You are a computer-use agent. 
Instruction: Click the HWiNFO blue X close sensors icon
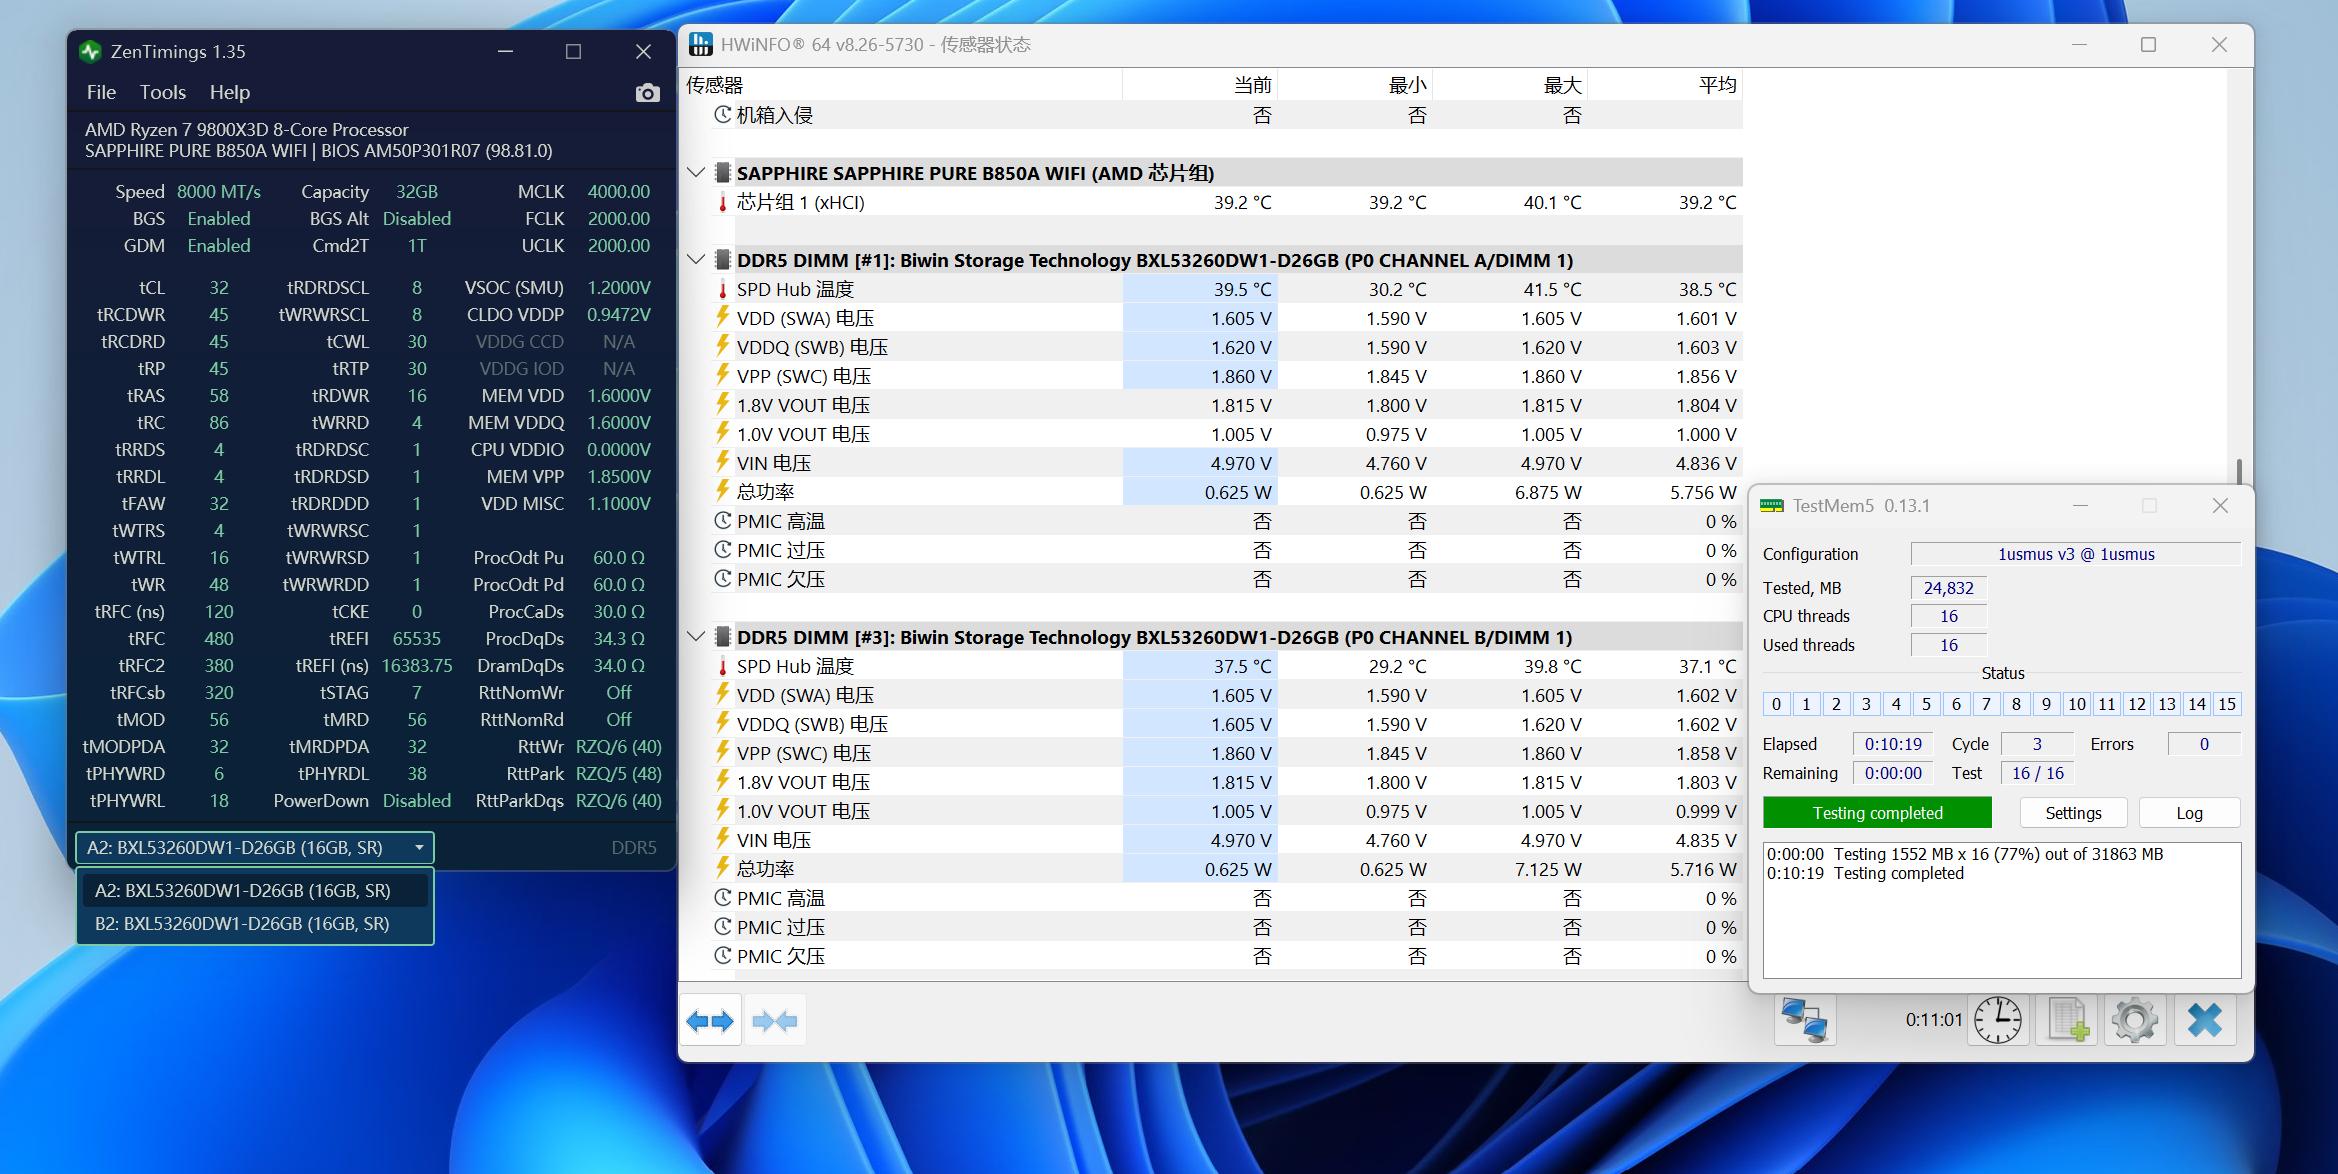point(2205,1021)
